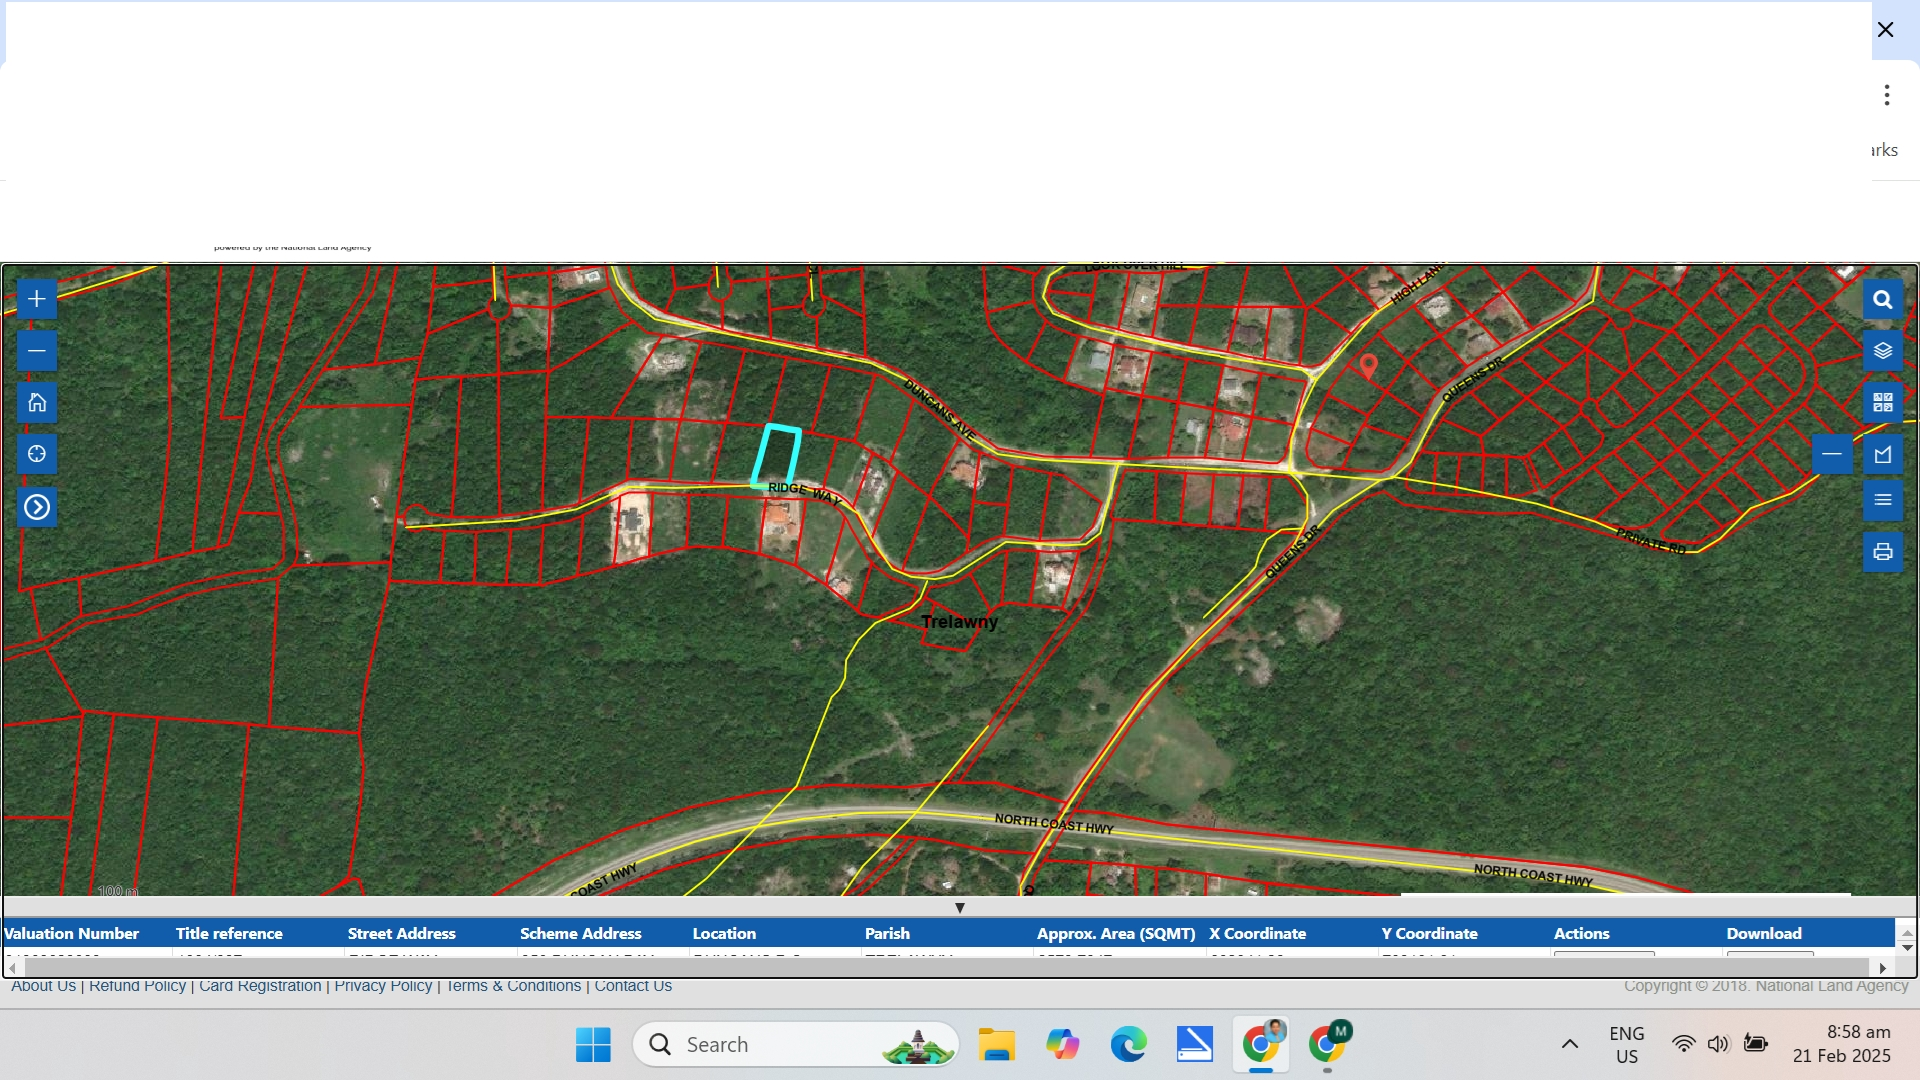Open the Contact Us link

pos(633,986)
